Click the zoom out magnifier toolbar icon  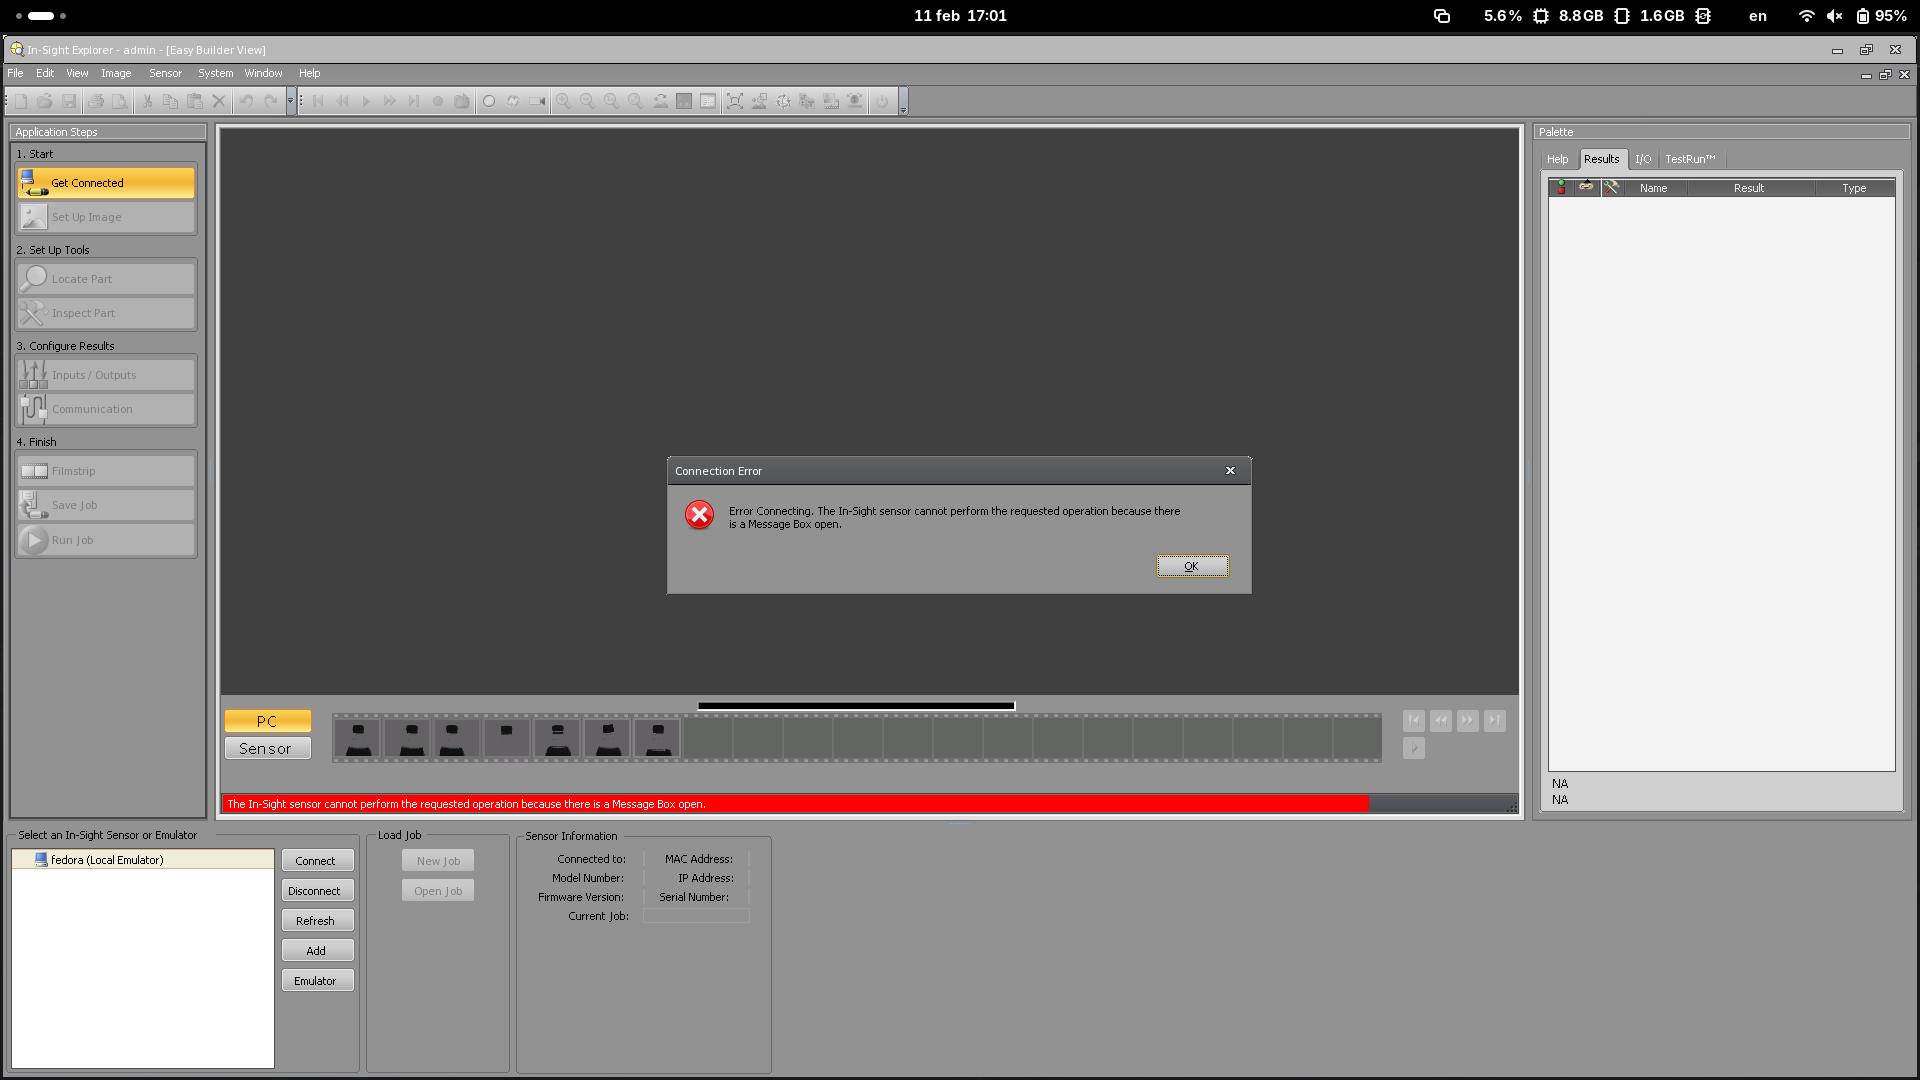[x=587, y=101]
